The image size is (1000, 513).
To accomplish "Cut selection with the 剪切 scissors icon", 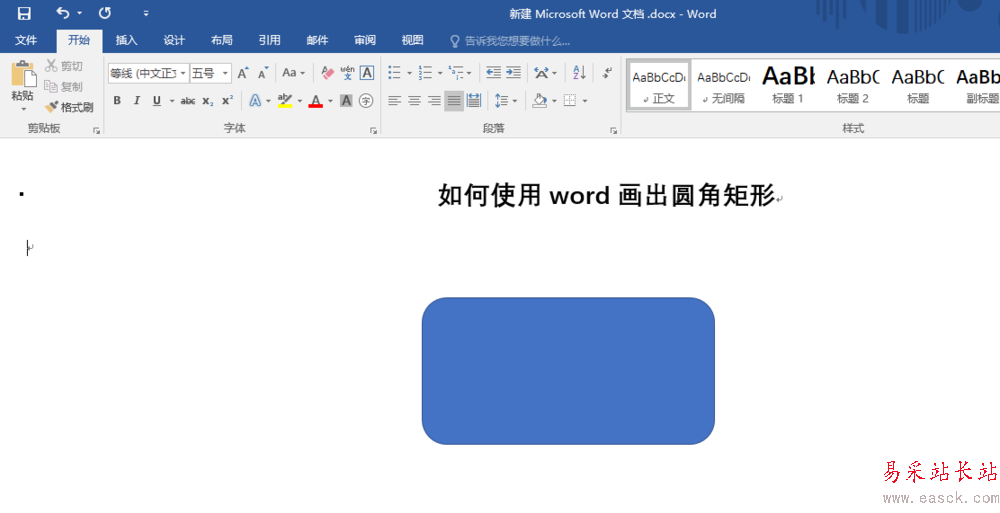I will click(x=51, y=65).
